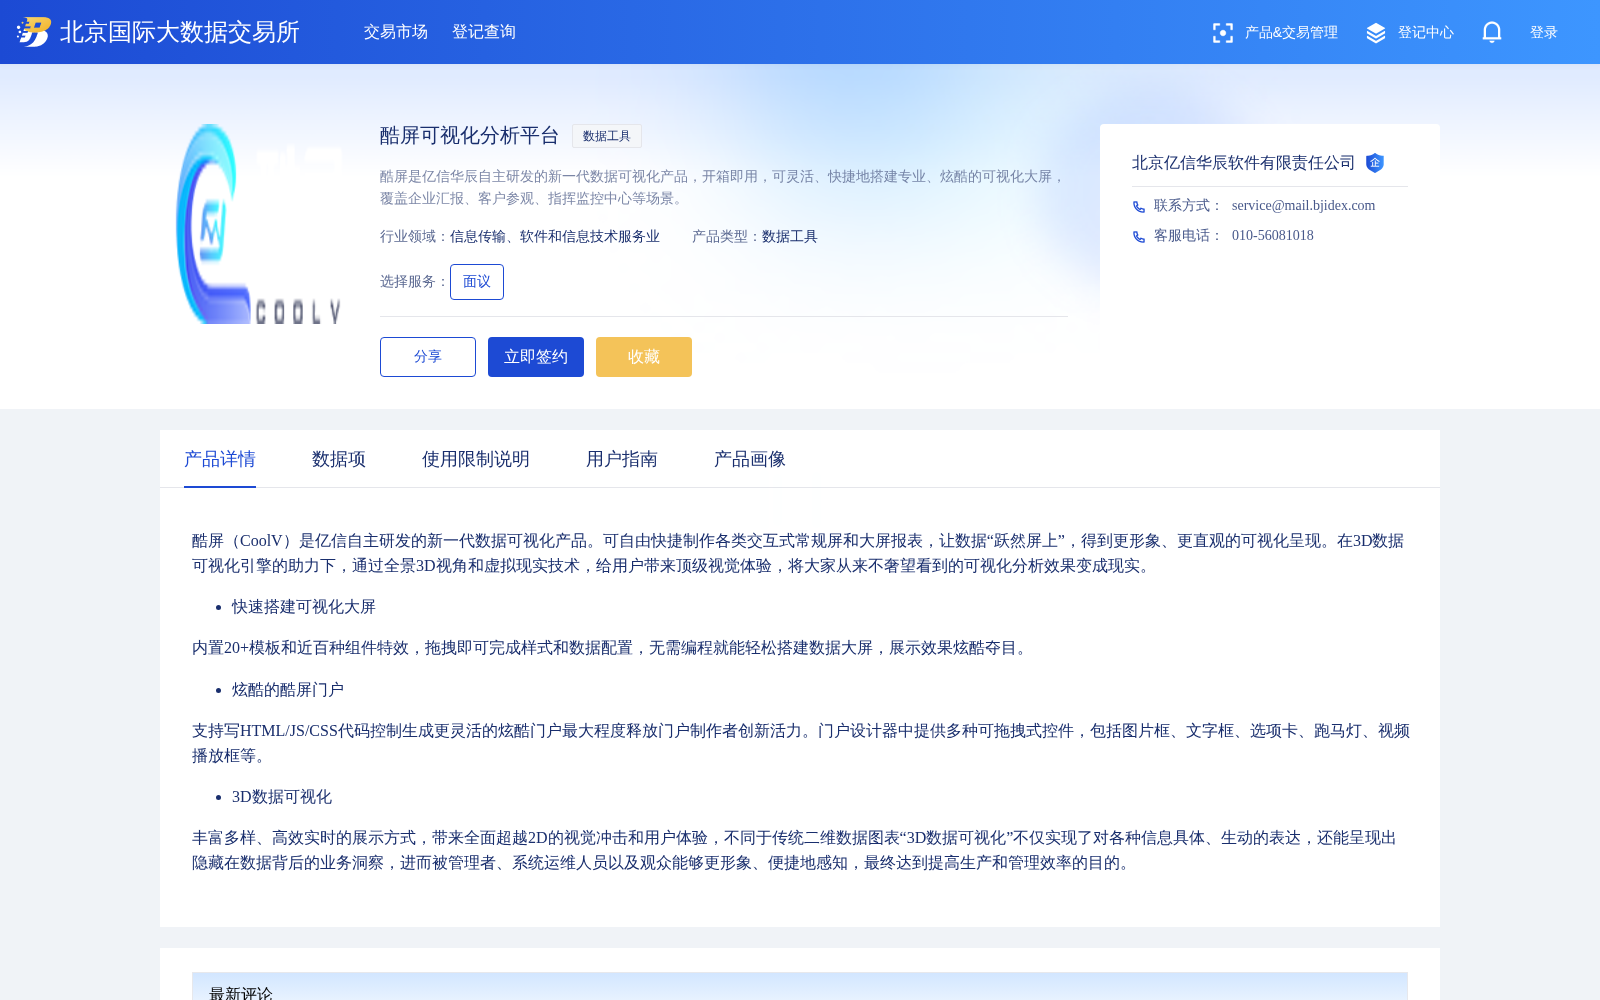
Task: Click the 最新评论 section header
Action: [800, 988]
